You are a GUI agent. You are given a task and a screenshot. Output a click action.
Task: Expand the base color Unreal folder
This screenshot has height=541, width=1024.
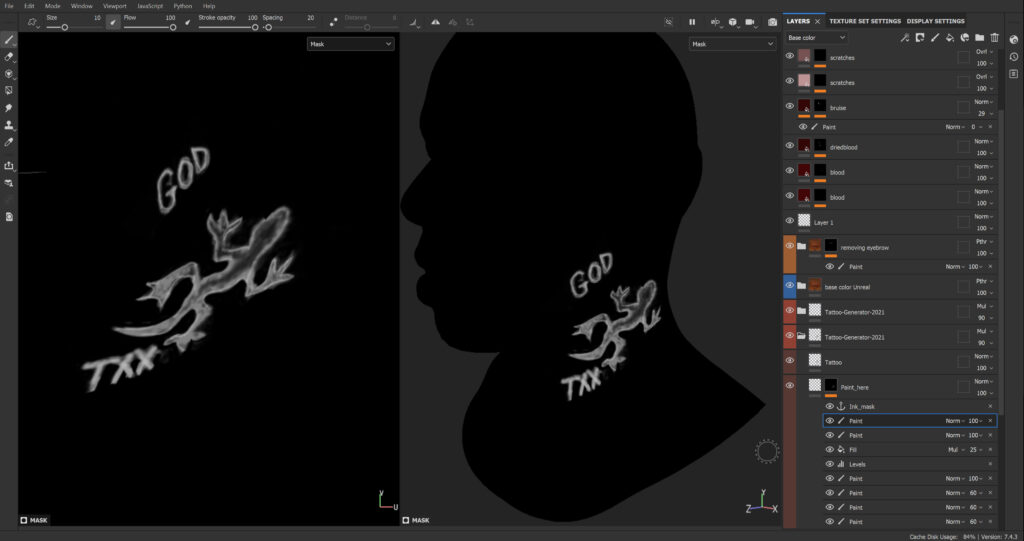point(801,286)
